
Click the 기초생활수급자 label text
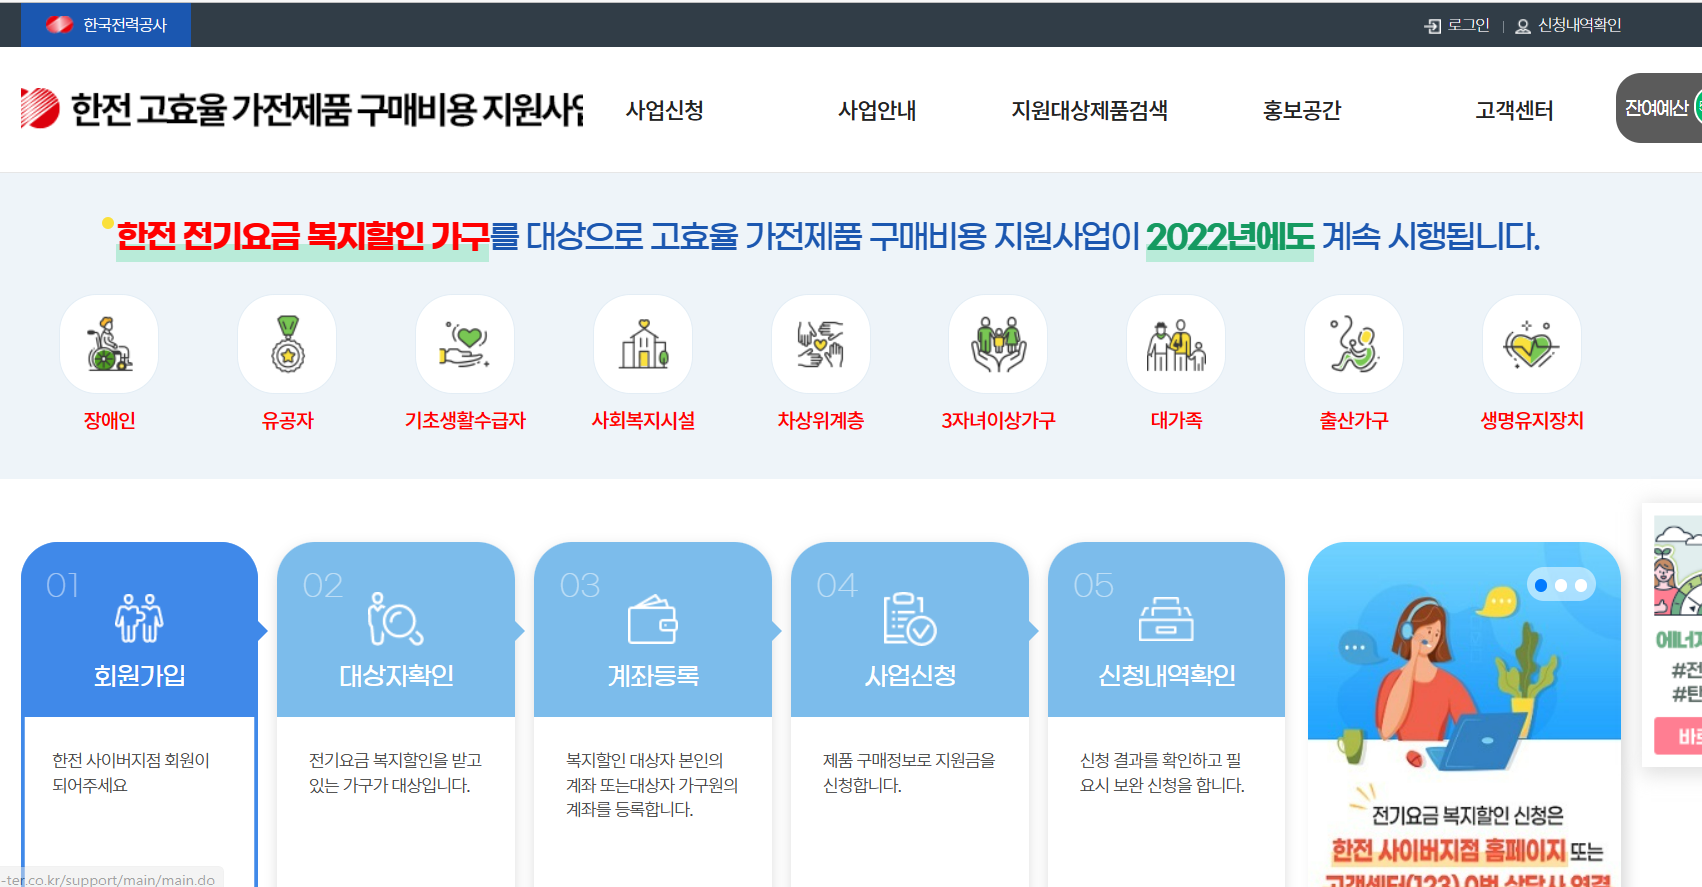[x=465, y=421]
